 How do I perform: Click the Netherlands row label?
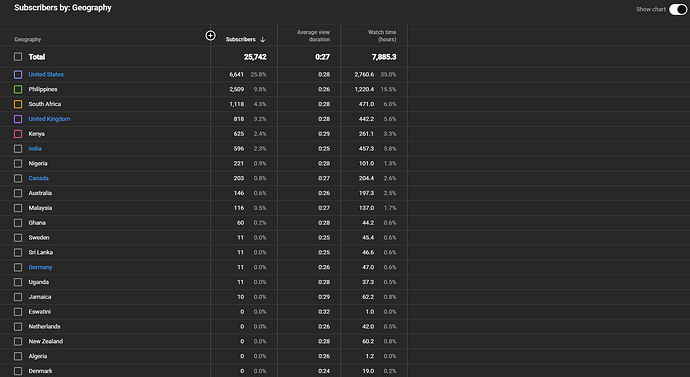click(44, 326)
